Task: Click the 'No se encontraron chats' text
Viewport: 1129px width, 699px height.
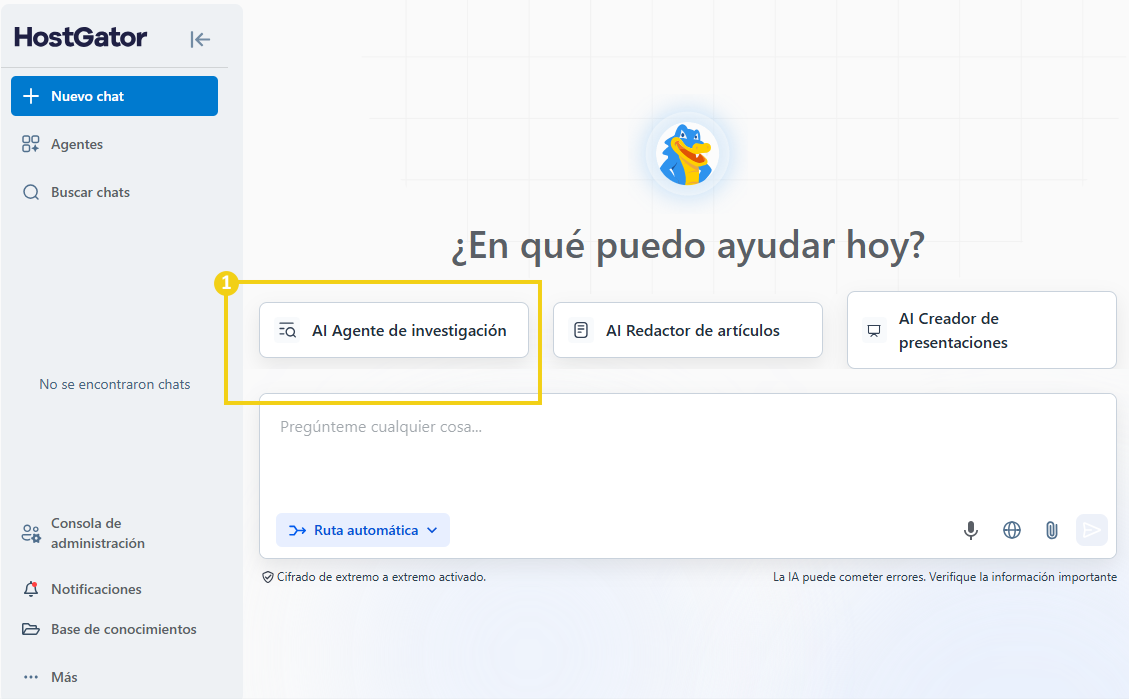Action: pyautogui.click(x=114, y=384)
